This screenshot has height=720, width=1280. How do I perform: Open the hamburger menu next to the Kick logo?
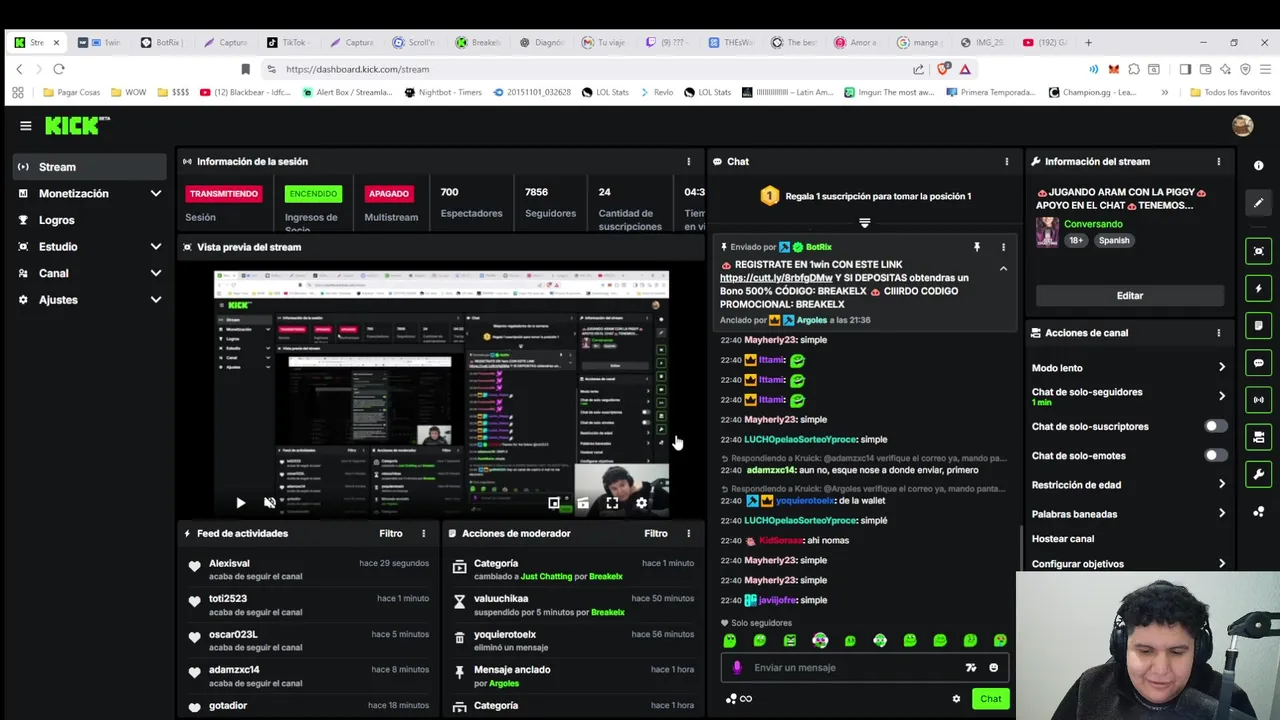point(26,126)
